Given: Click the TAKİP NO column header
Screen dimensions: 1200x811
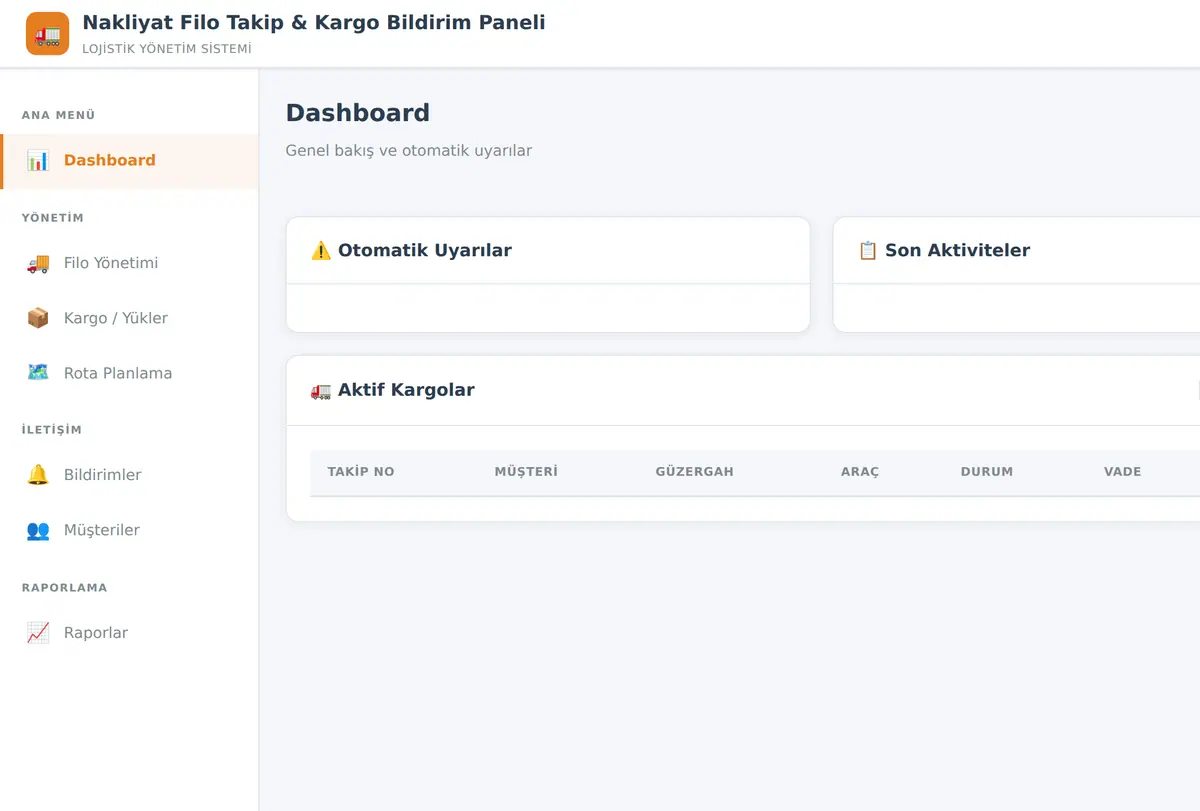Looking at the screenshot, I should tap(361, 472).
